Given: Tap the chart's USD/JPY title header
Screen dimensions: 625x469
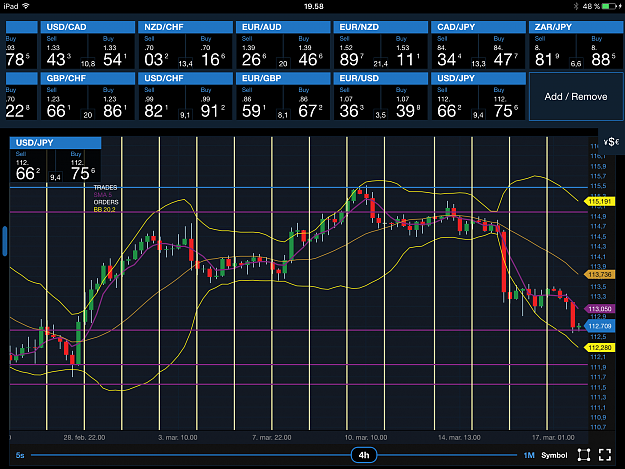Looking at the screenshot, I should pos(55,143).
